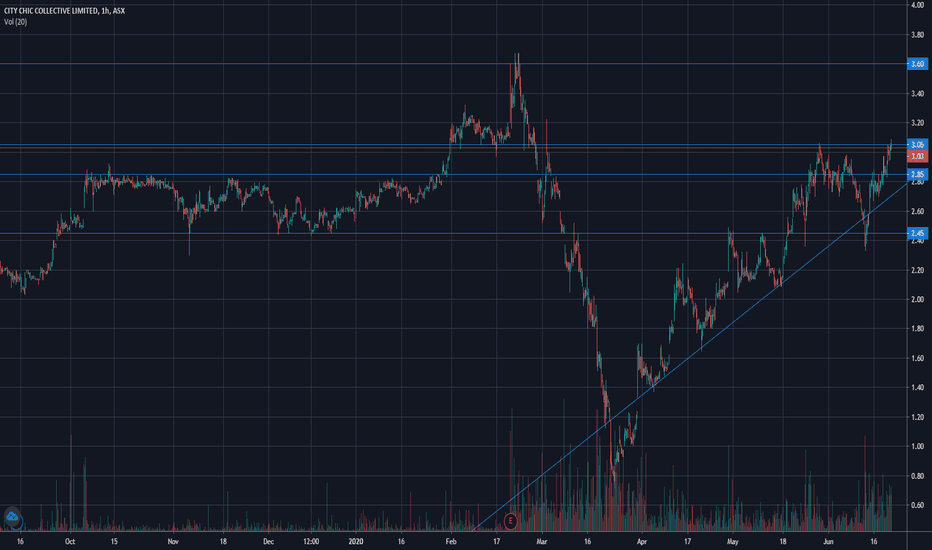Click the 2020 label on time axis
The image size is (932, 550).
[355, 542]
